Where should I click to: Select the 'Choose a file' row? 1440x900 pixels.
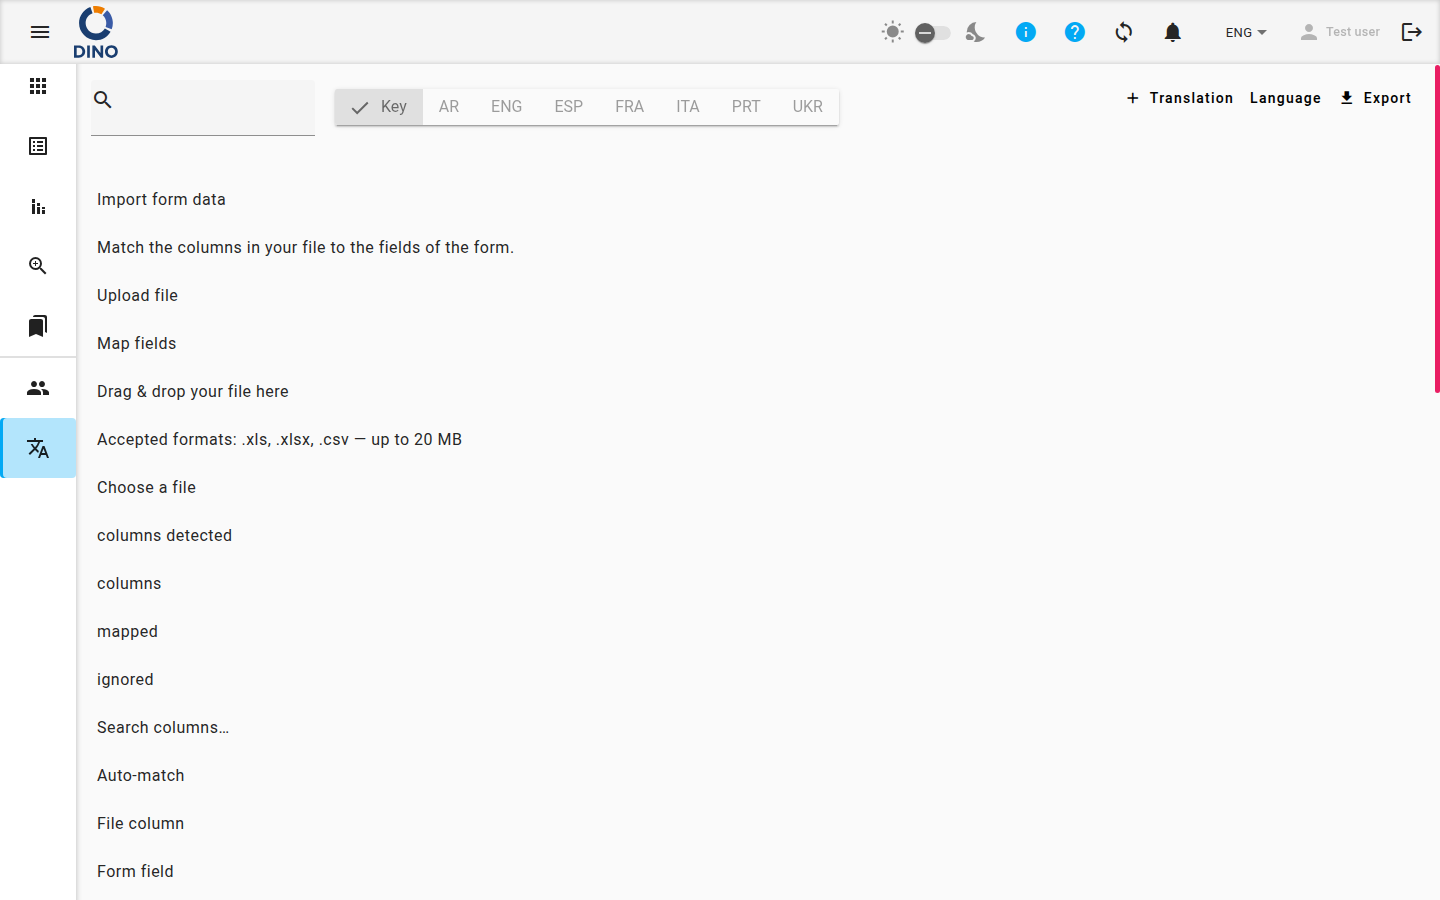[758, 488]
